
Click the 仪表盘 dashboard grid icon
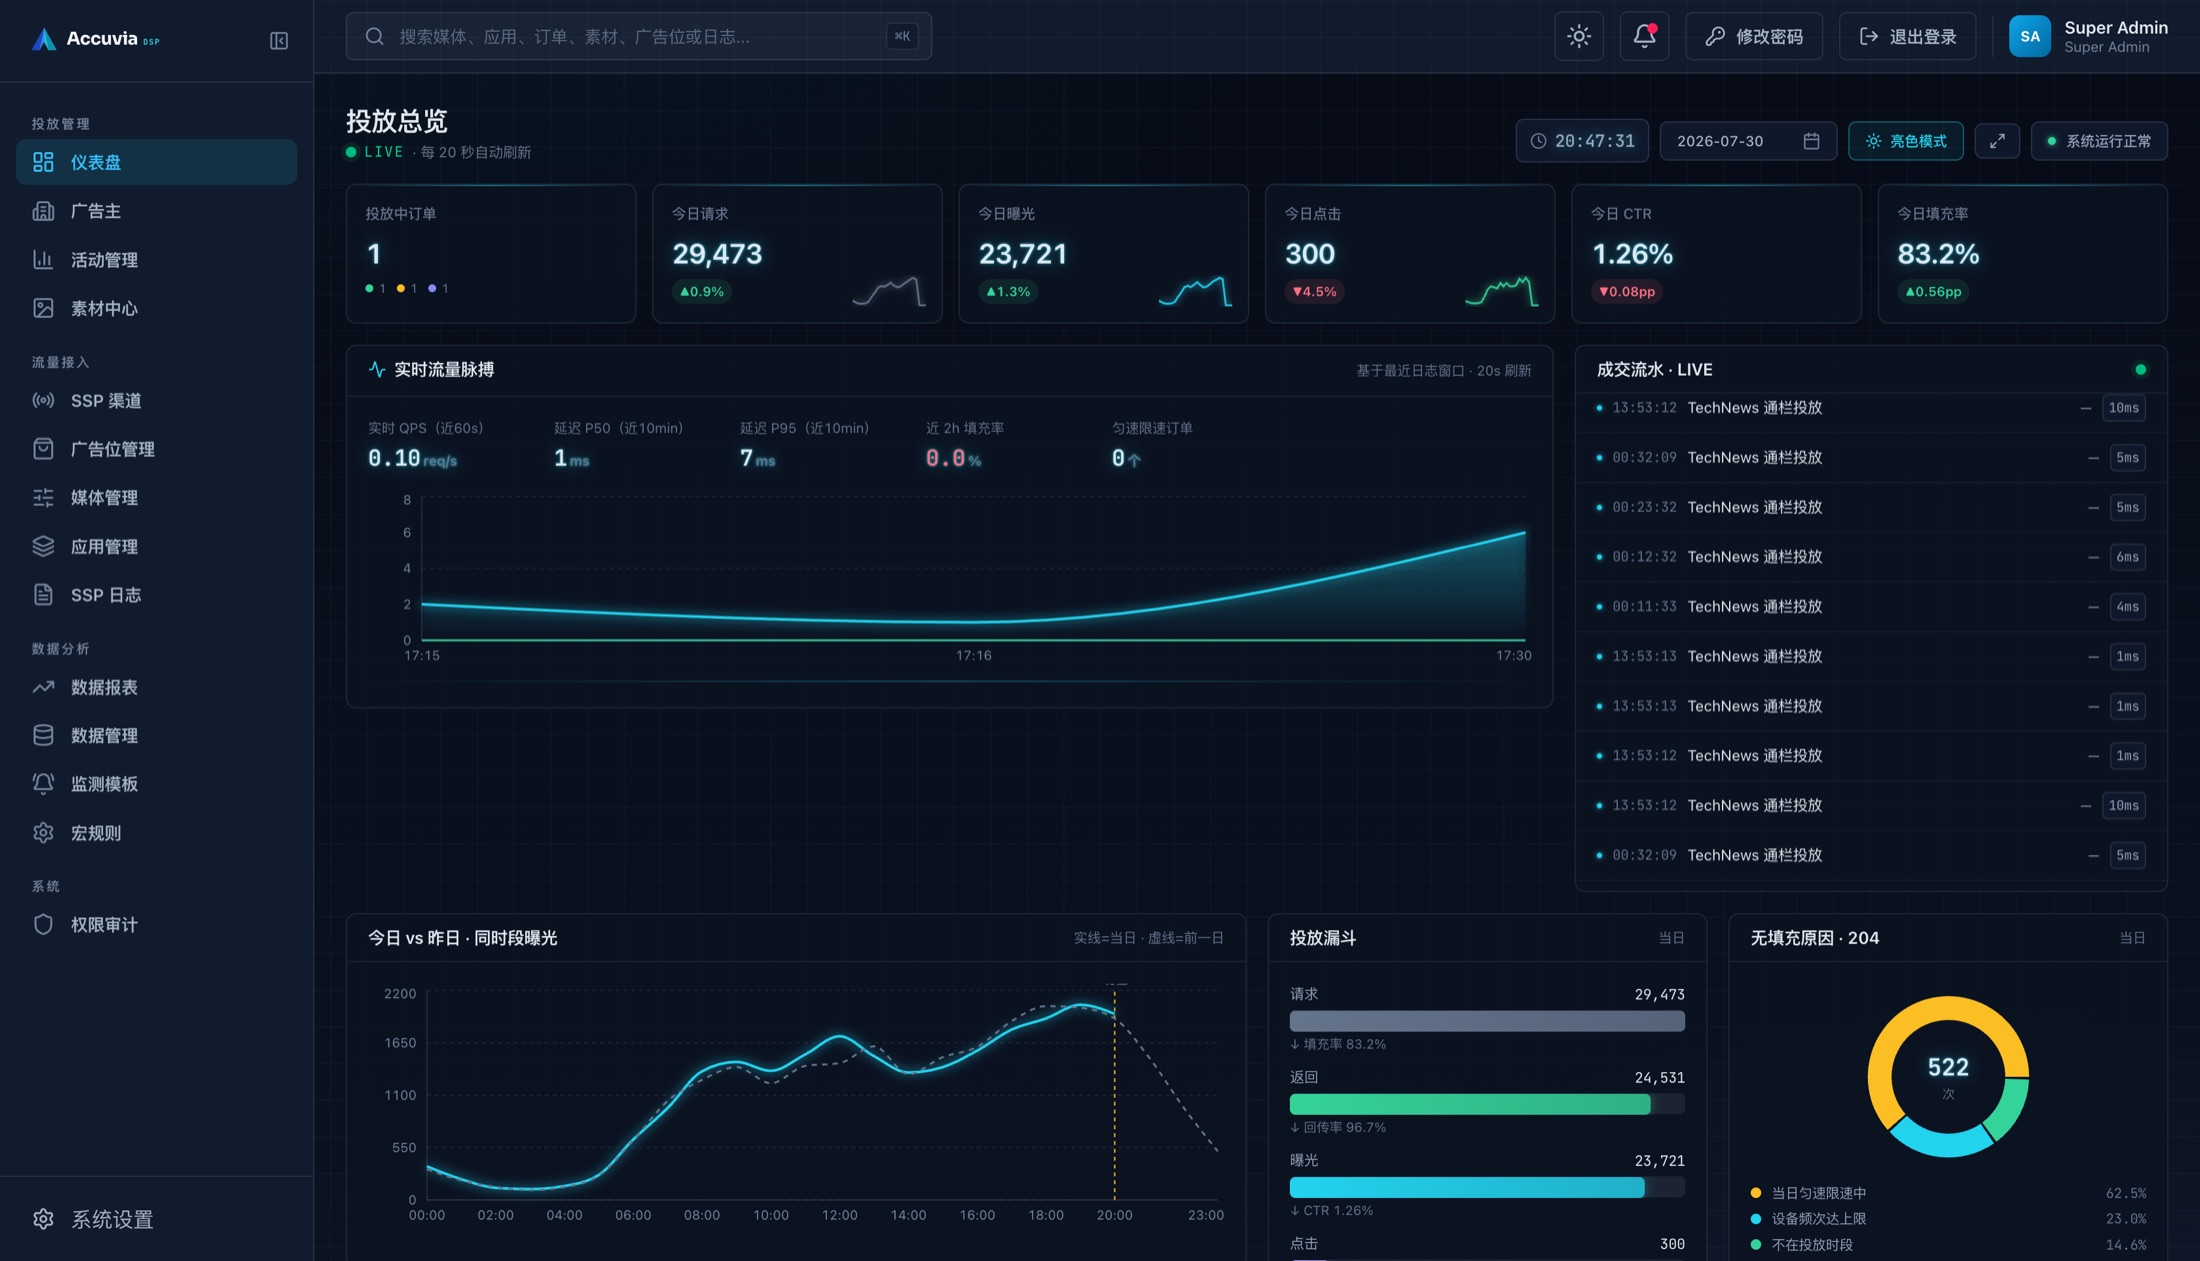pyautogui.click(x=43, y=162)
